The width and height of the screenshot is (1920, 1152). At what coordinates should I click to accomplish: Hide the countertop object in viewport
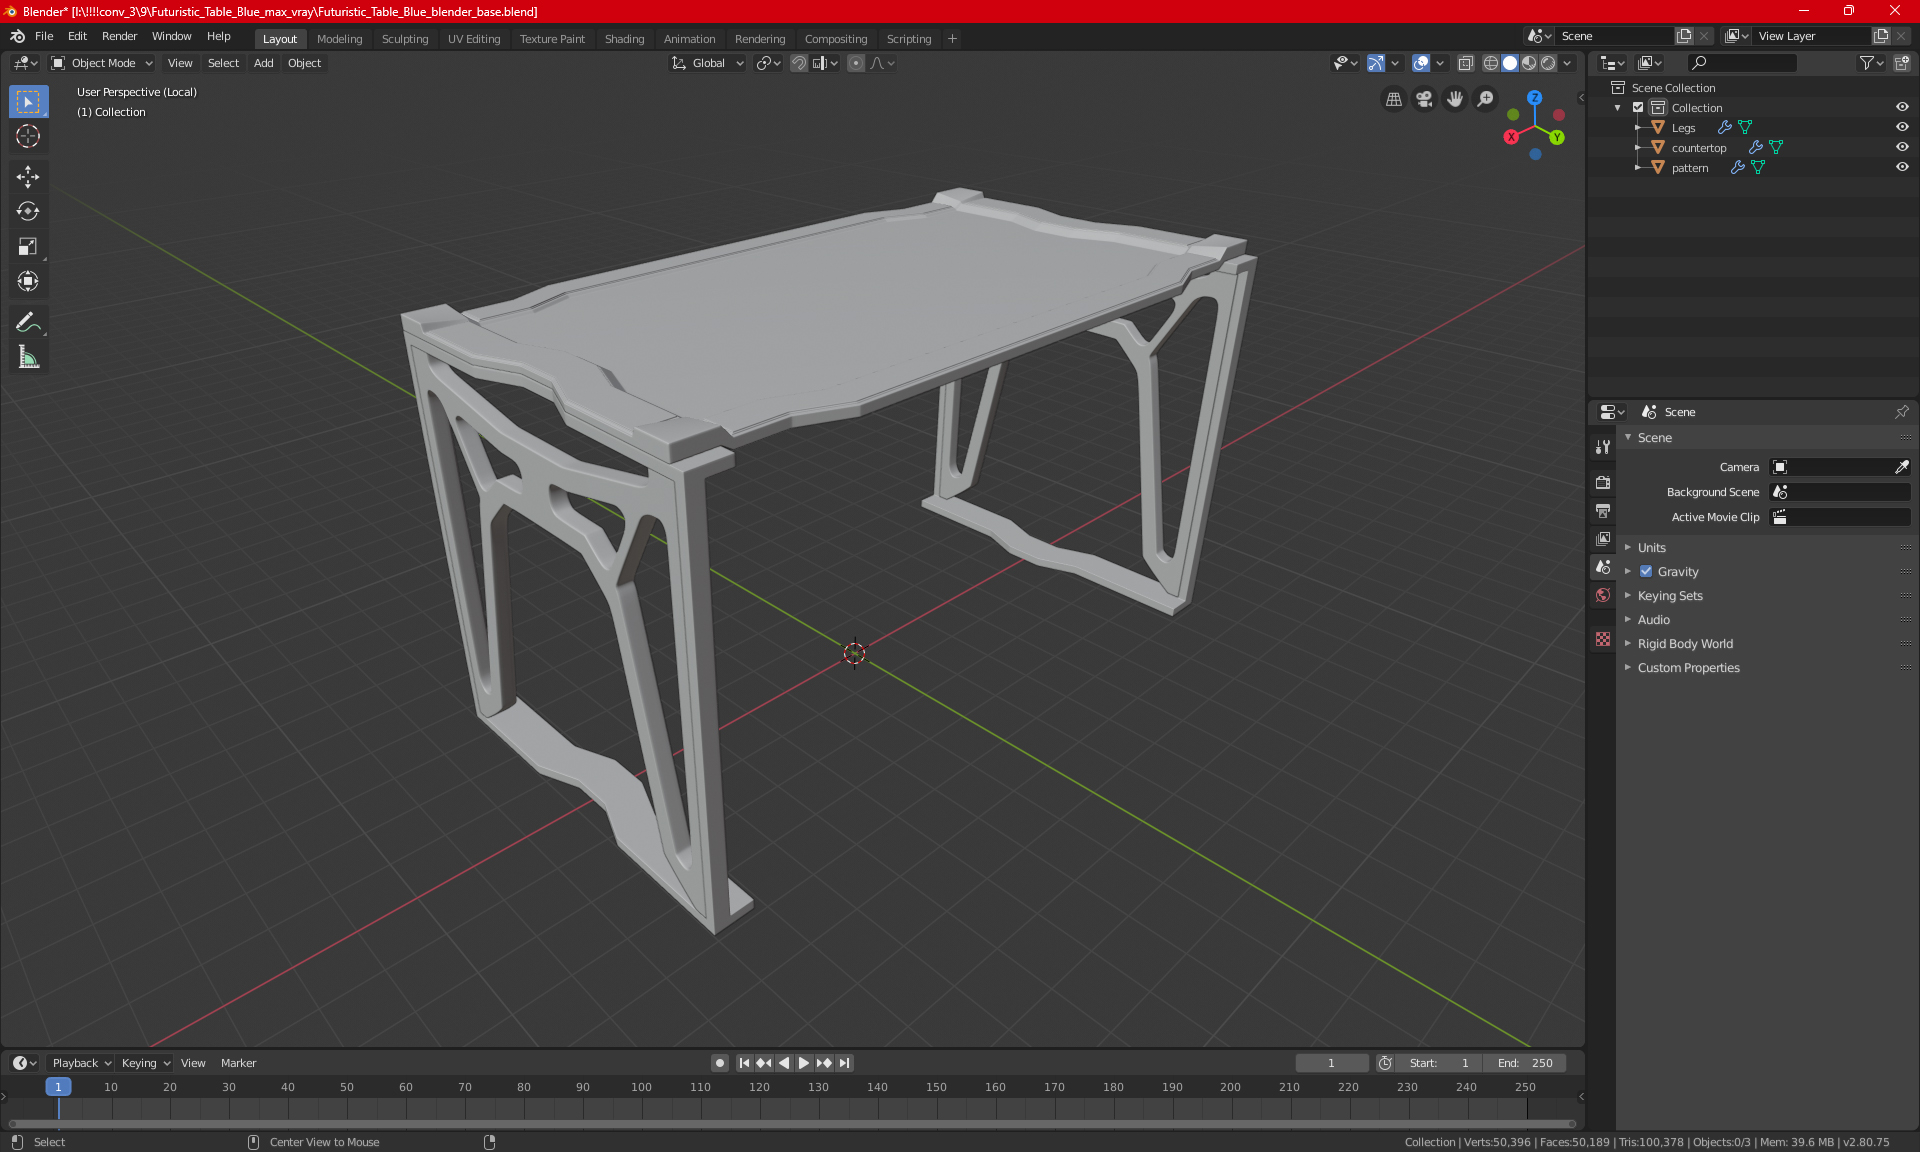(x=1902, y=147)
